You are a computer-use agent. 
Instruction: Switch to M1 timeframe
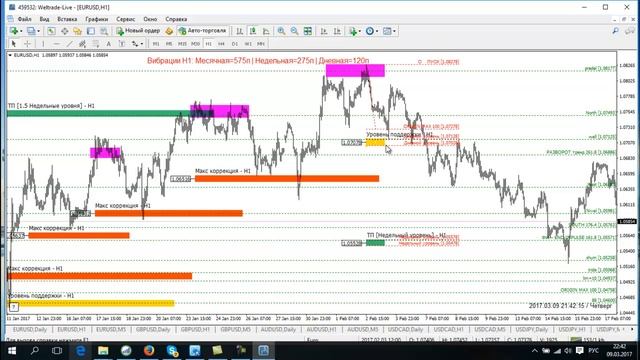[x=156, y=44]
